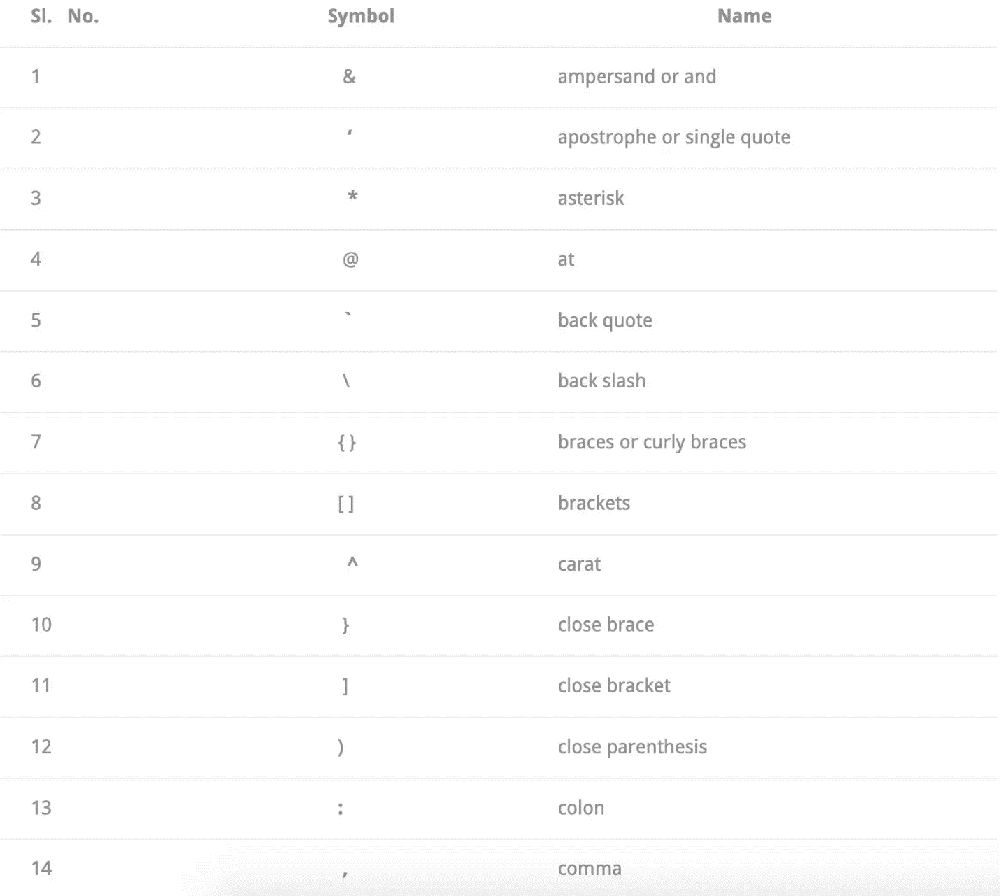Click the carat symbol in row 9
Screen dimensions: 1000x896
pos(352,562)
